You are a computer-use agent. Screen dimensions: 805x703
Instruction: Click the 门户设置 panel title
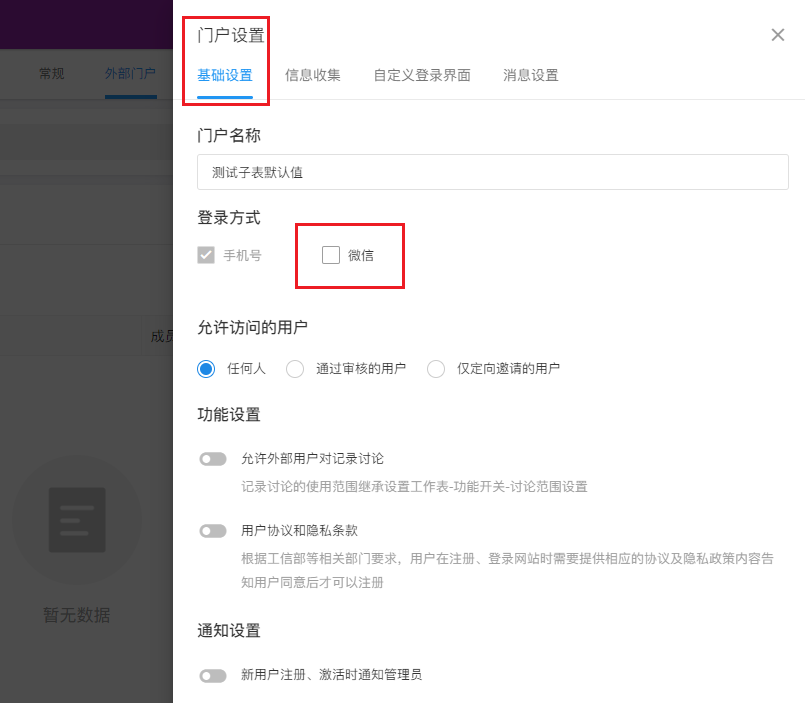coord(231,36)
